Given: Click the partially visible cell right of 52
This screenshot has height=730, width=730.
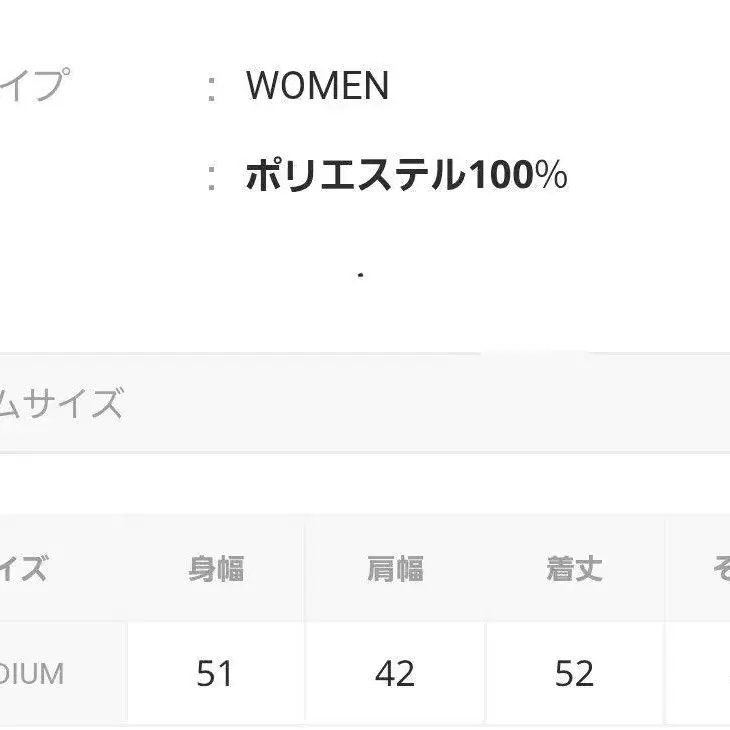Looking at the screenshot, I should click(700, 673).
